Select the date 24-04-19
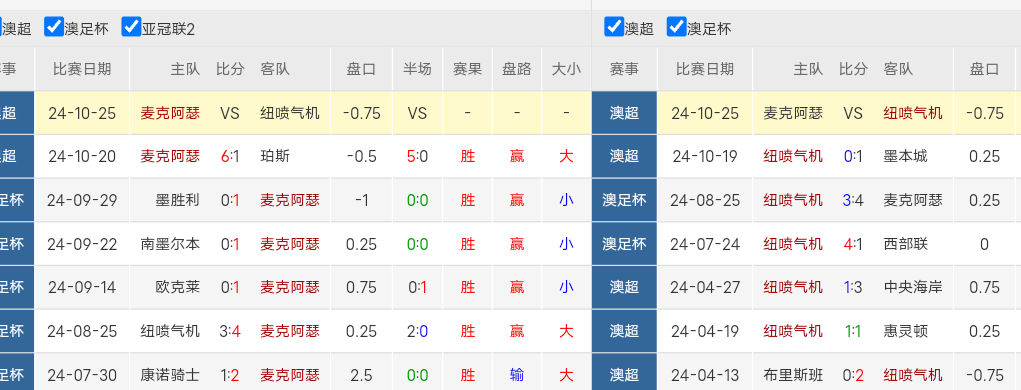This screenshot has width=1021, height=390. coord(705,331)
